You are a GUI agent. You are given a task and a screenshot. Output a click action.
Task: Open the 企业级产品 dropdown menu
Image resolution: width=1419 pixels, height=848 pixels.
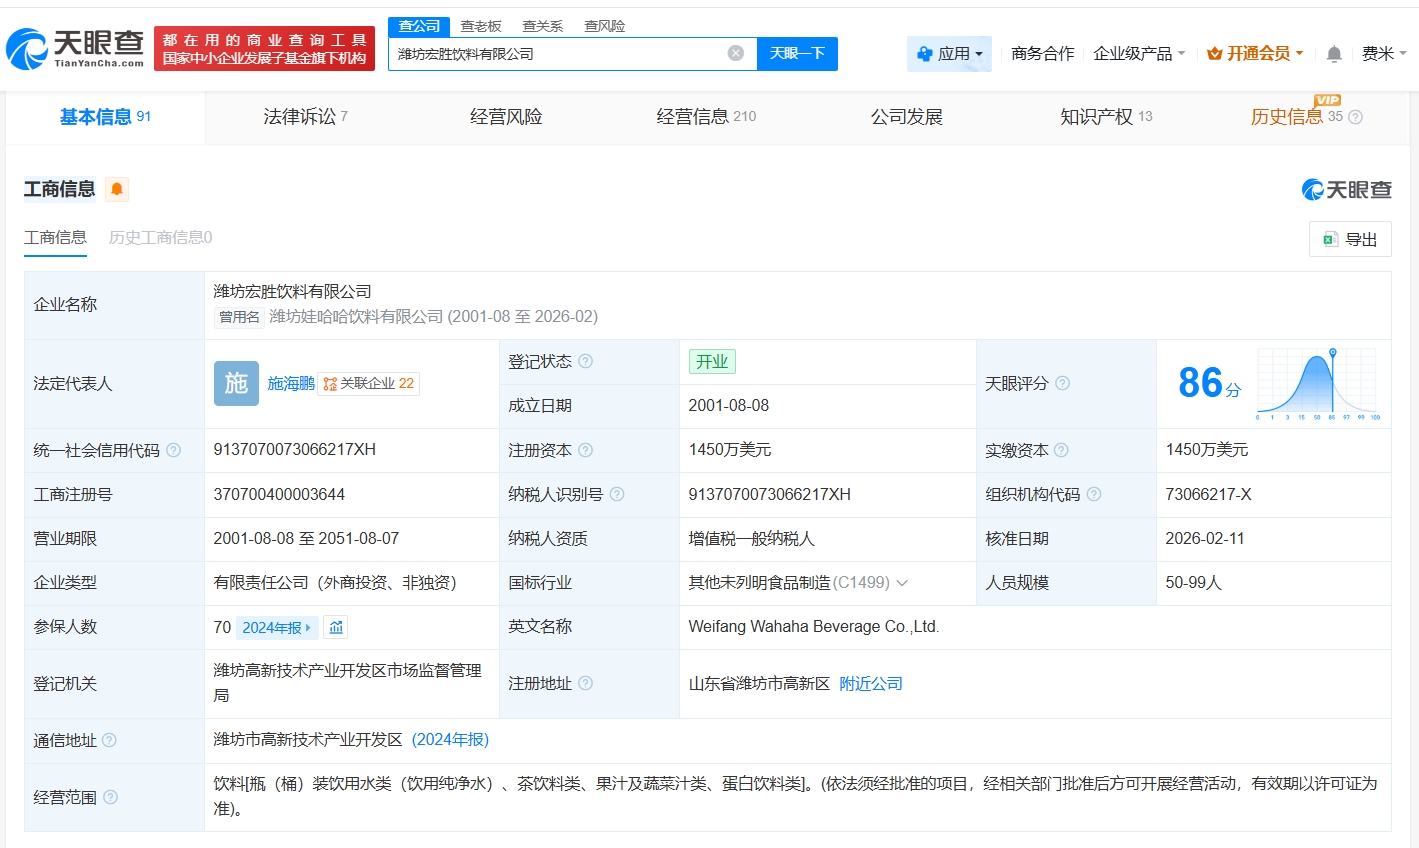click(1139, 54)
